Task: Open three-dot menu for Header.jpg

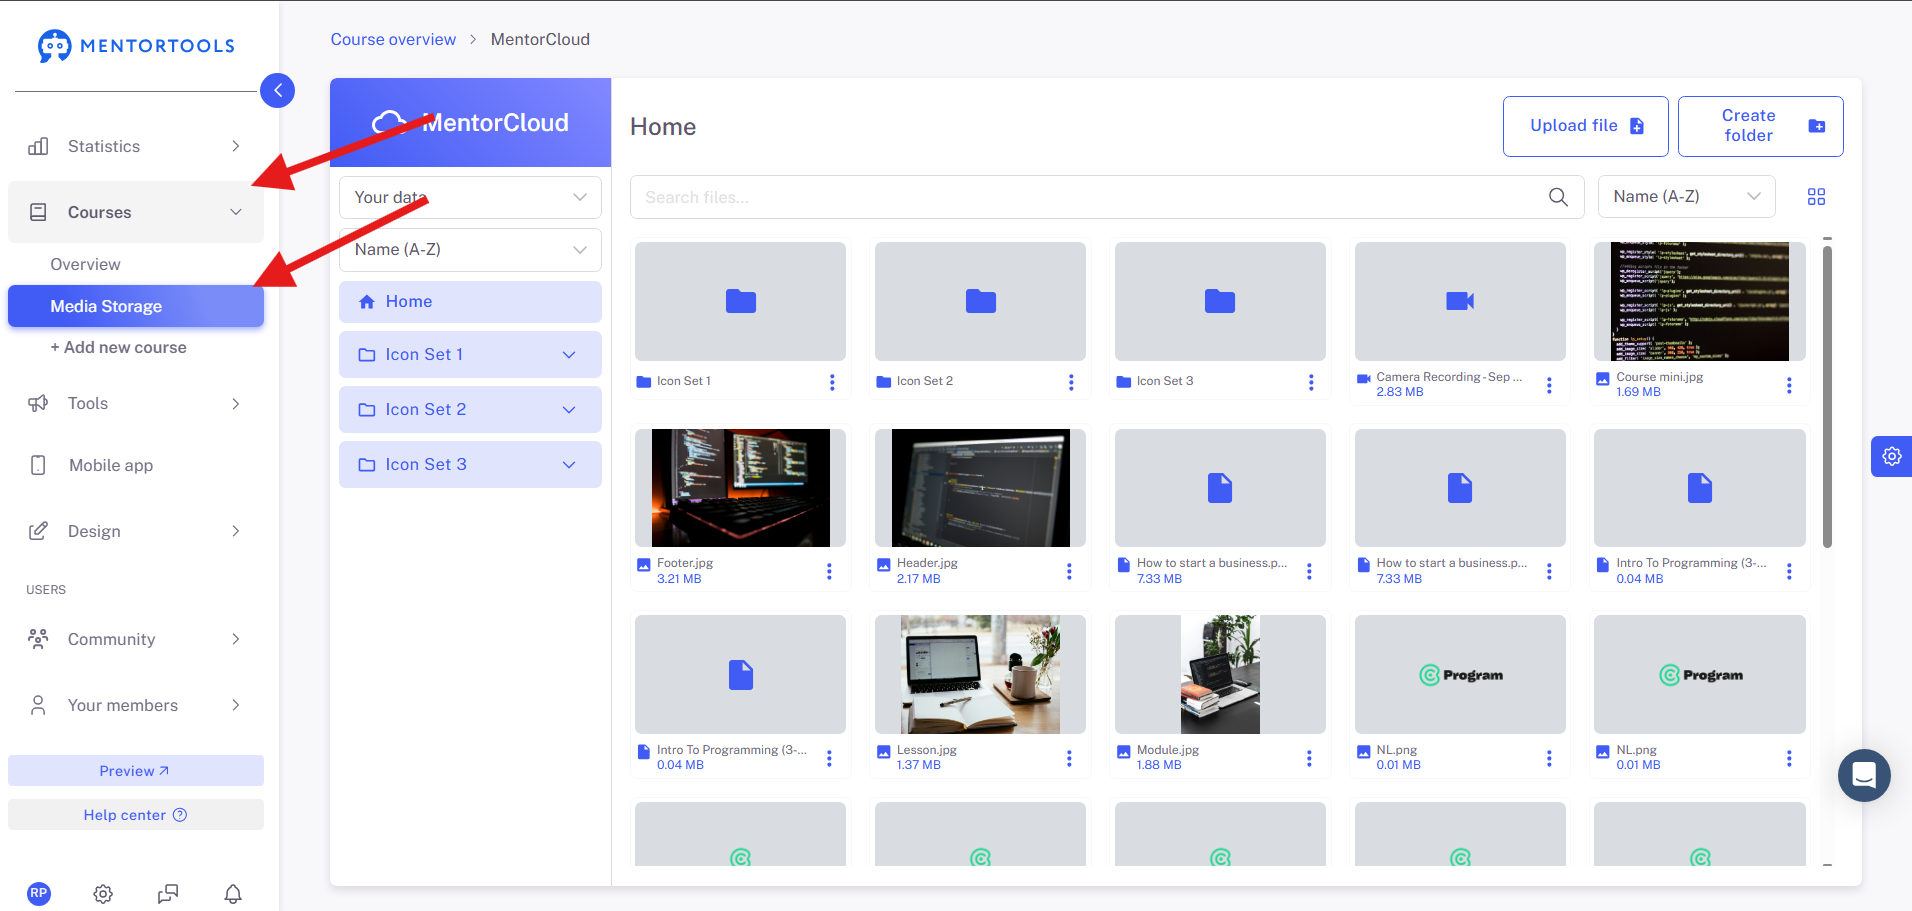Action: [x=1069, y=571]
